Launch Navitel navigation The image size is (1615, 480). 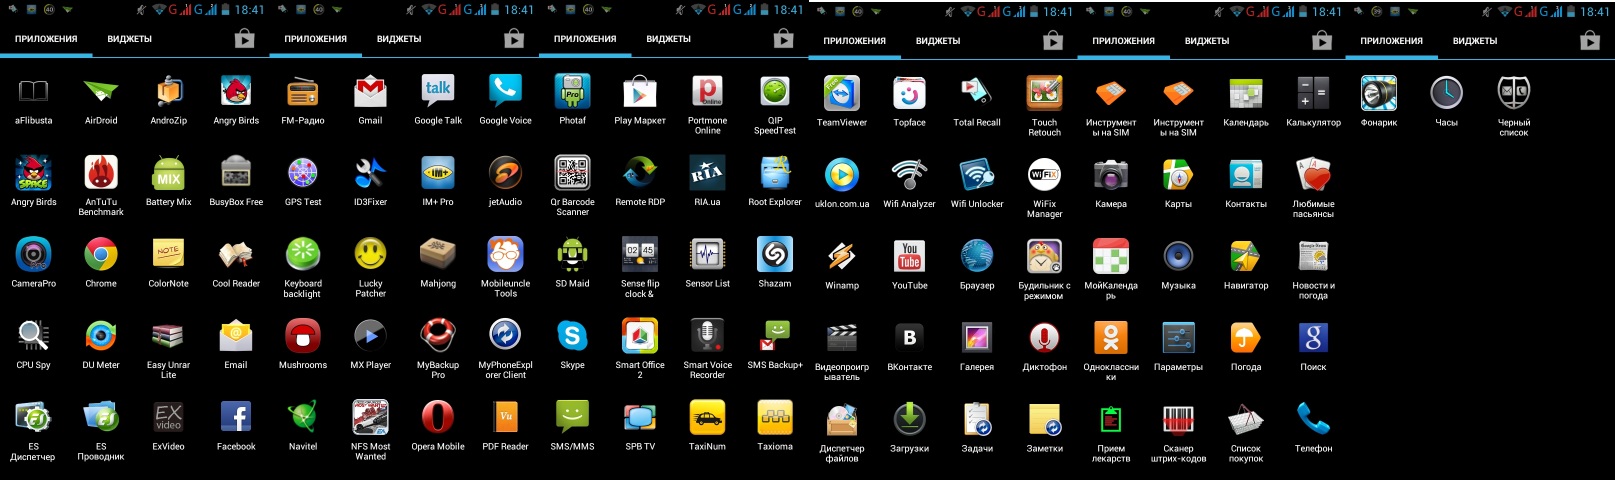(x=303, y=418)
